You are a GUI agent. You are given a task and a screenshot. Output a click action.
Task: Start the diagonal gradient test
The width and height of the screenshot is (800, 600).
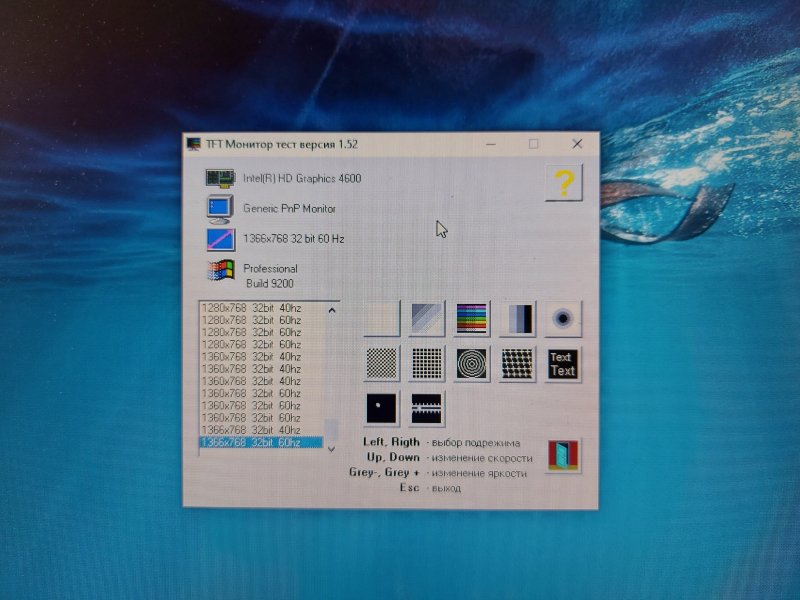(427, 318)
